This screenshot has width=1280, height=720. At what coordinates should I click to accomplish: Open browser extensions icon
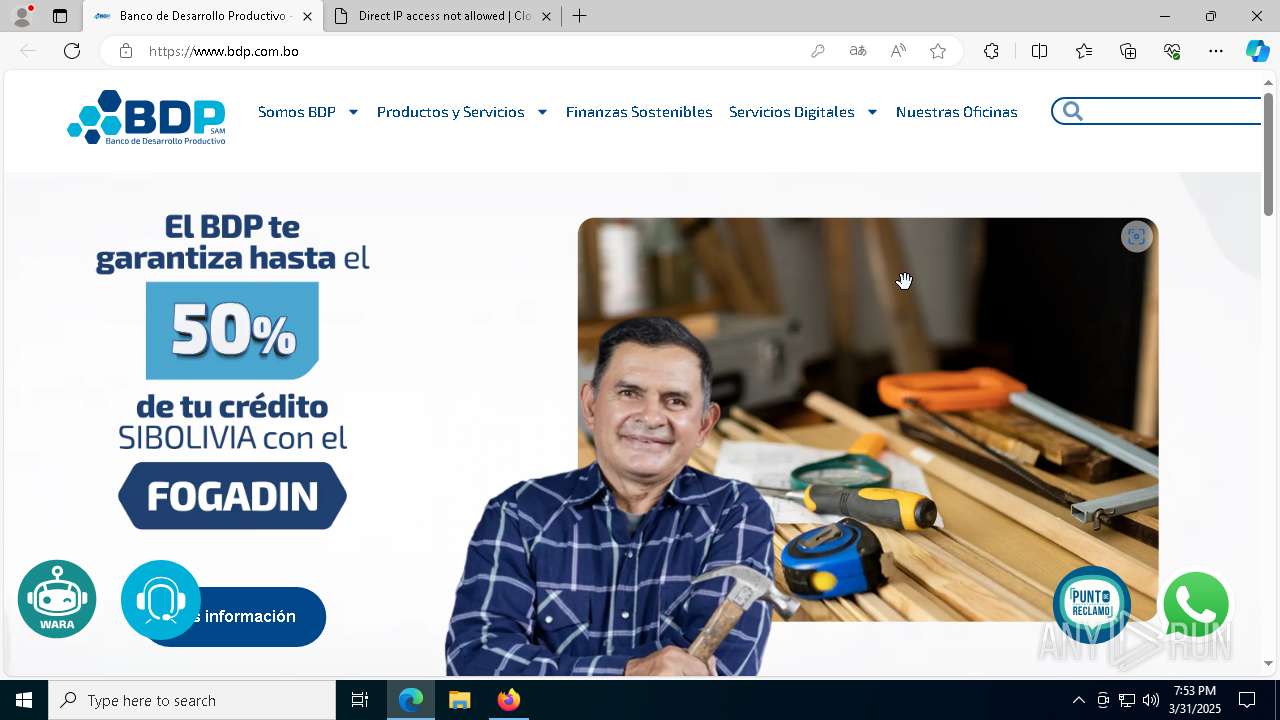[991, 51]
